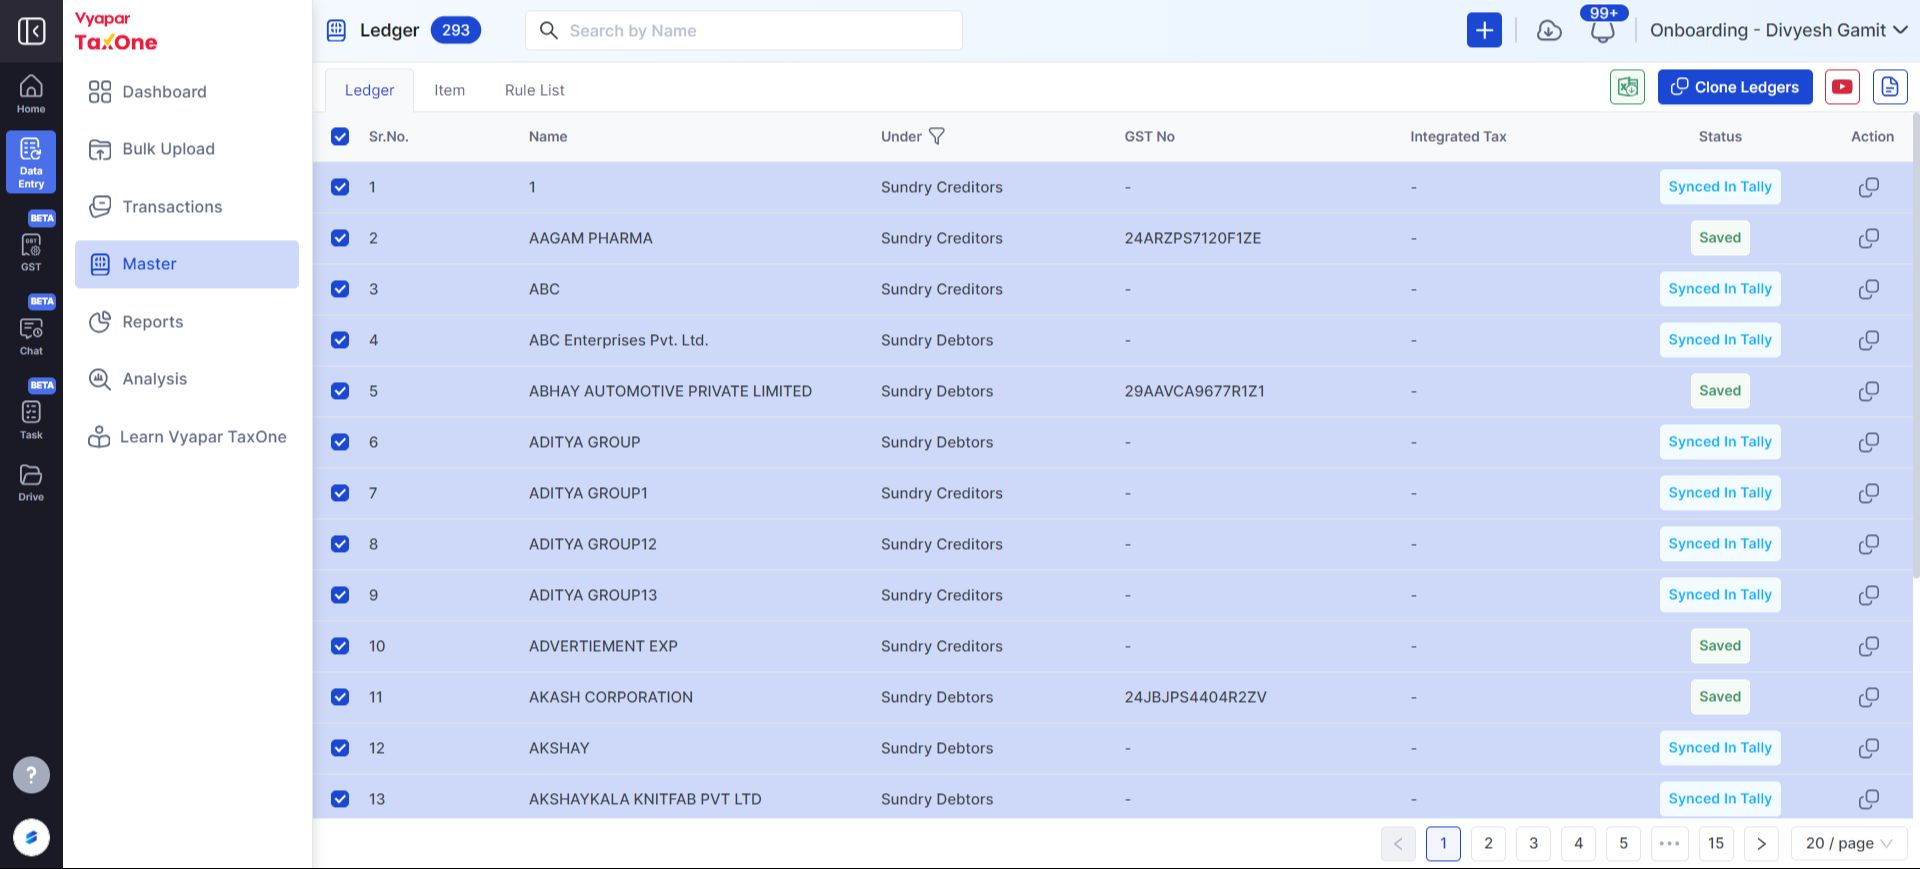The width and height of the screenshot is (1920, 869).
Task: Click the clone action icon for ADITYA GROUP12
Action: pyautogui.click(x=1868, y=544)
